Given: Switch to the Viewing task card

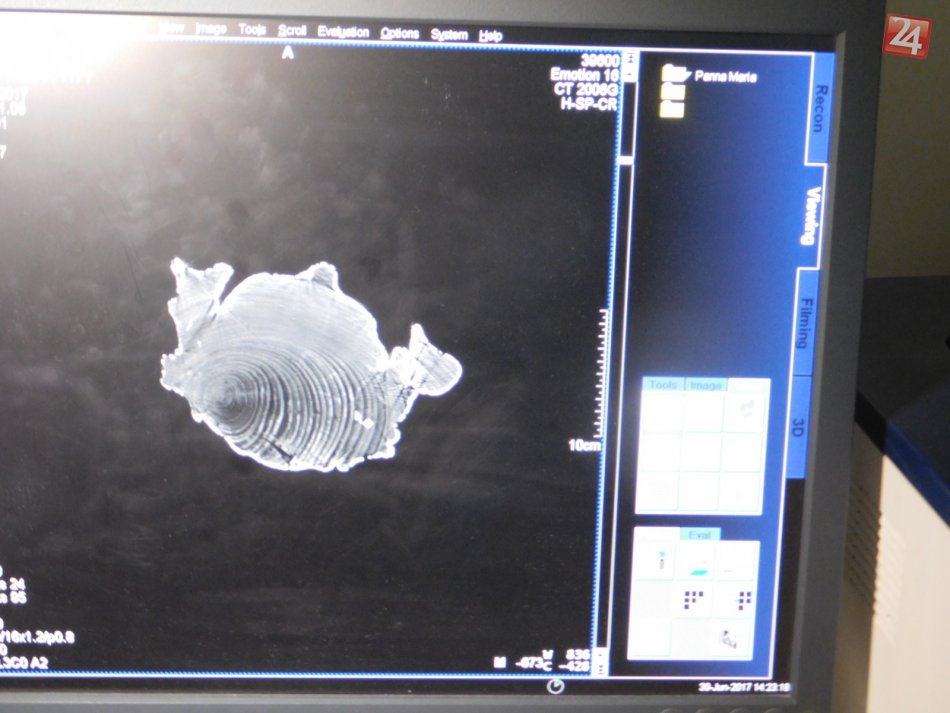Looking at the screenshot, I should pos(813,217).
